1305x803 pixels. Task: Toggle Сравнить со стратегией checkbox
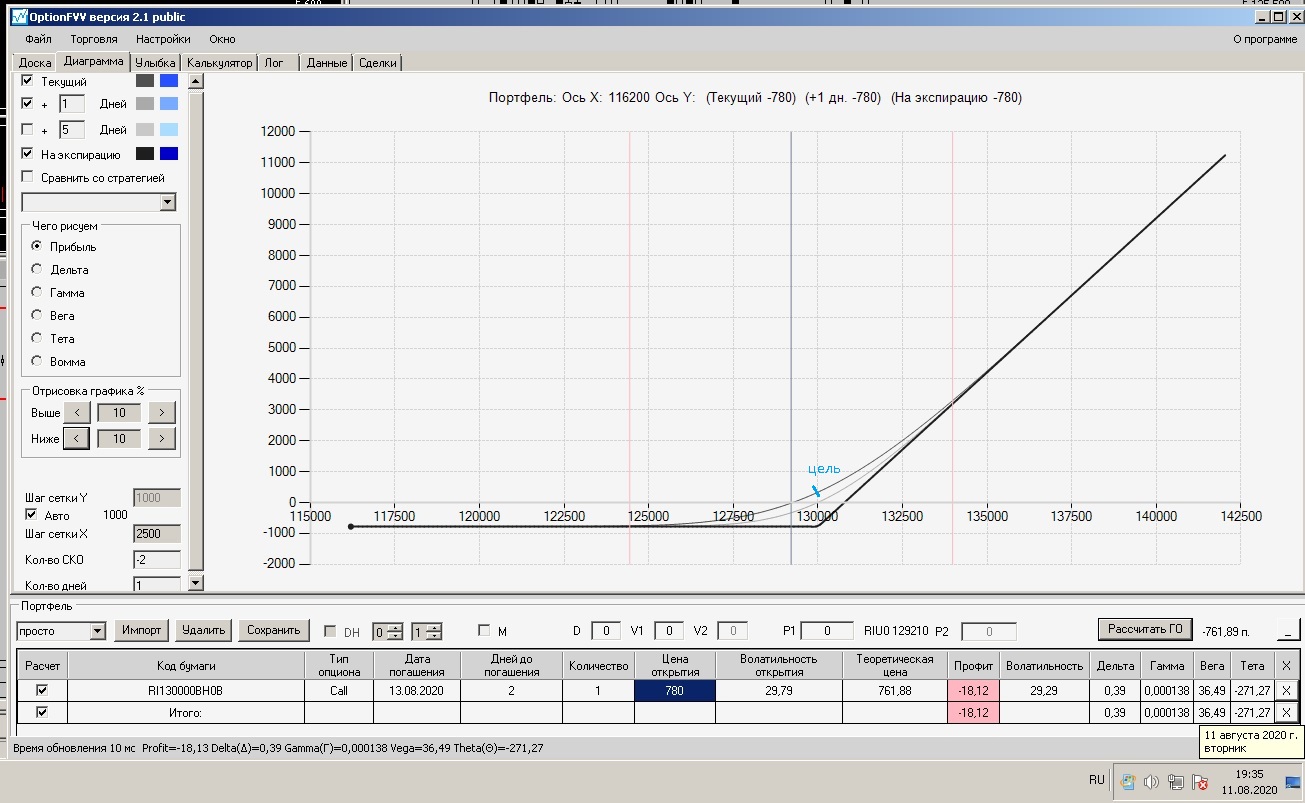pos(27,177)
